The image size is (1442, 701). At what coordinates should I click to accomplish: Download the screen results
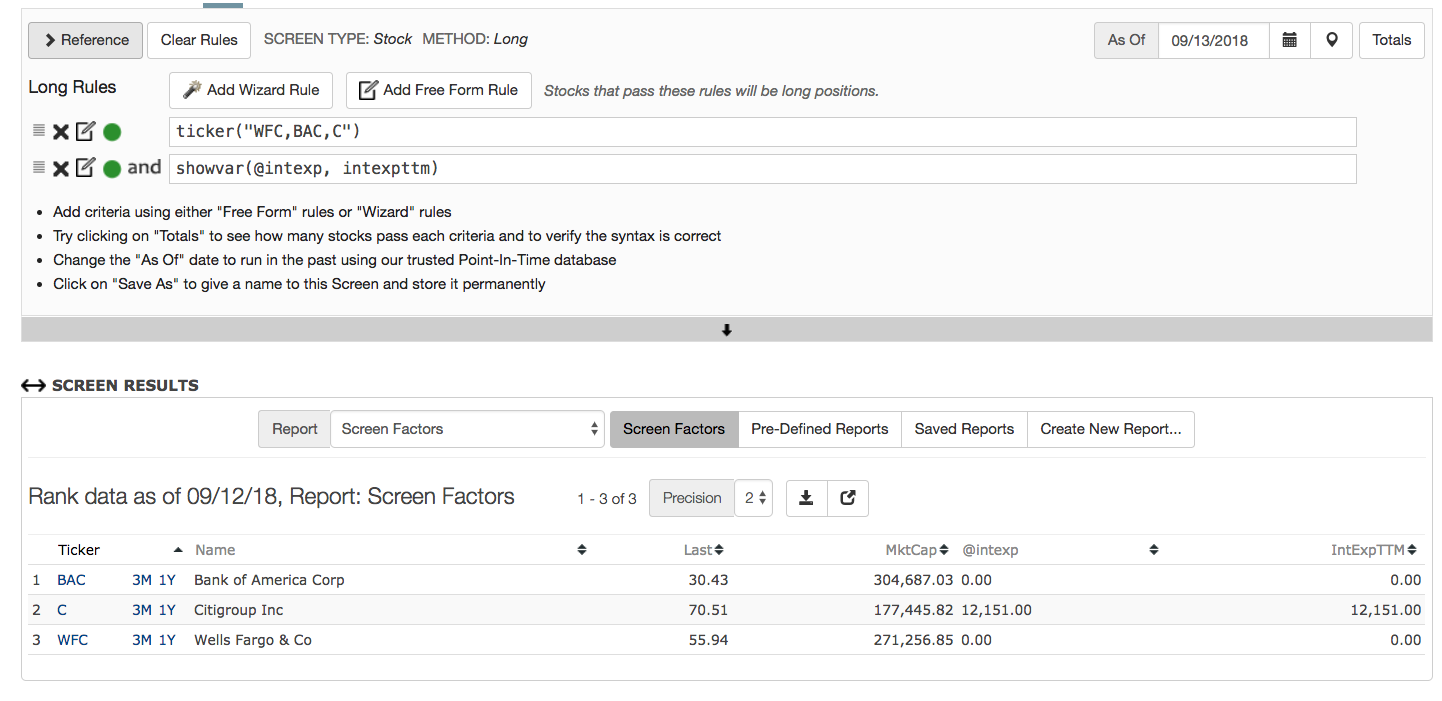point(807,498)
